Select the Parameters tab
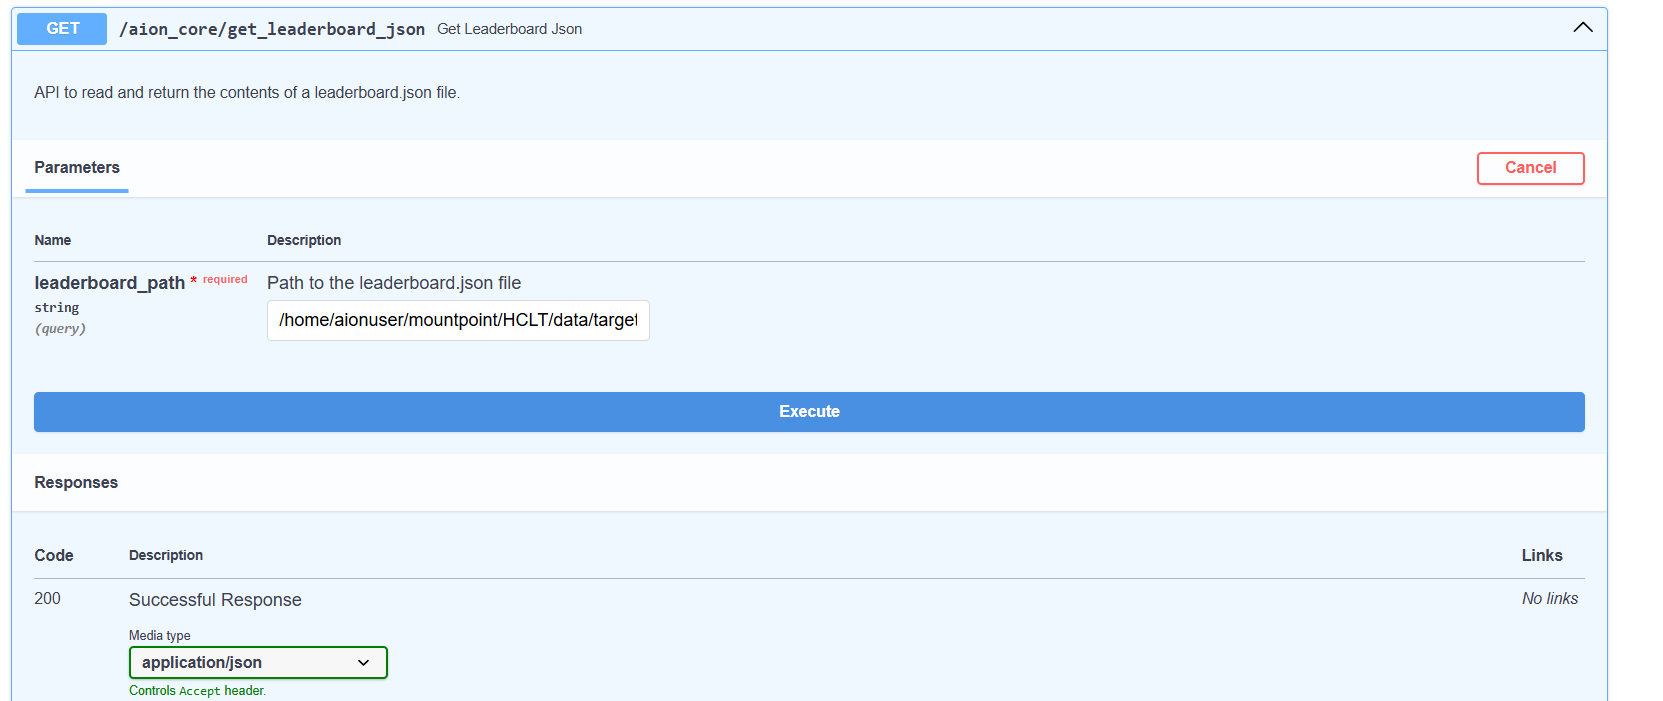 point(77,168)
